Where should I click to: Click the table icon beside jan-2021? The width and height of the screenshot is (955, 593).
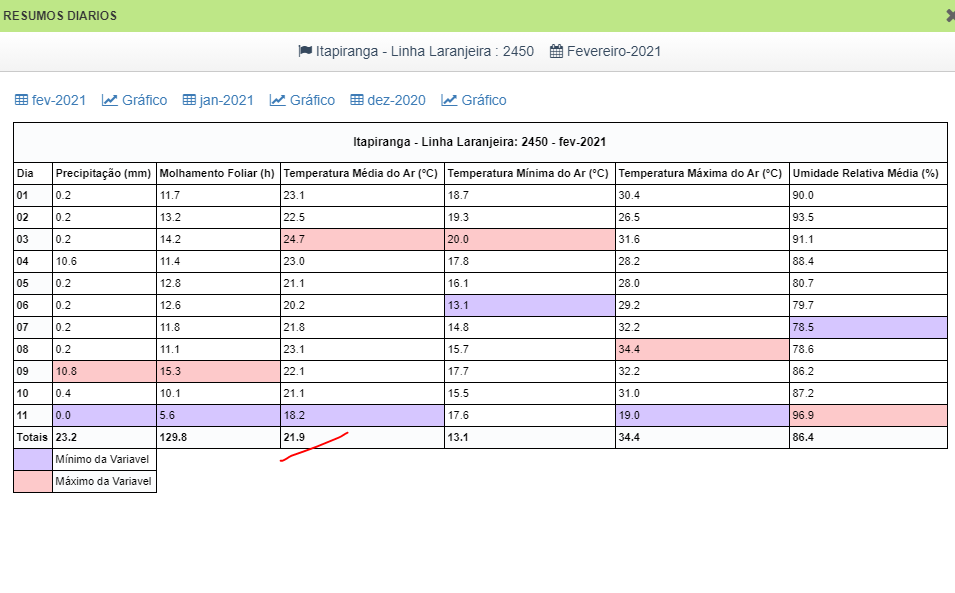tap(189, 100)
